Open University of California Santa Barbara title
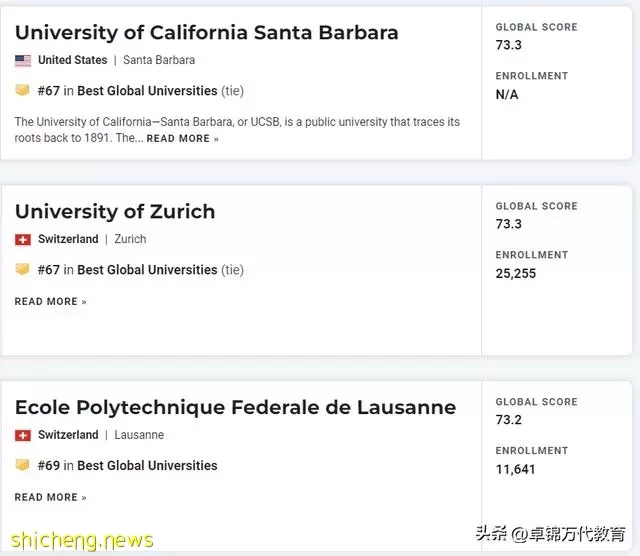 207,33
